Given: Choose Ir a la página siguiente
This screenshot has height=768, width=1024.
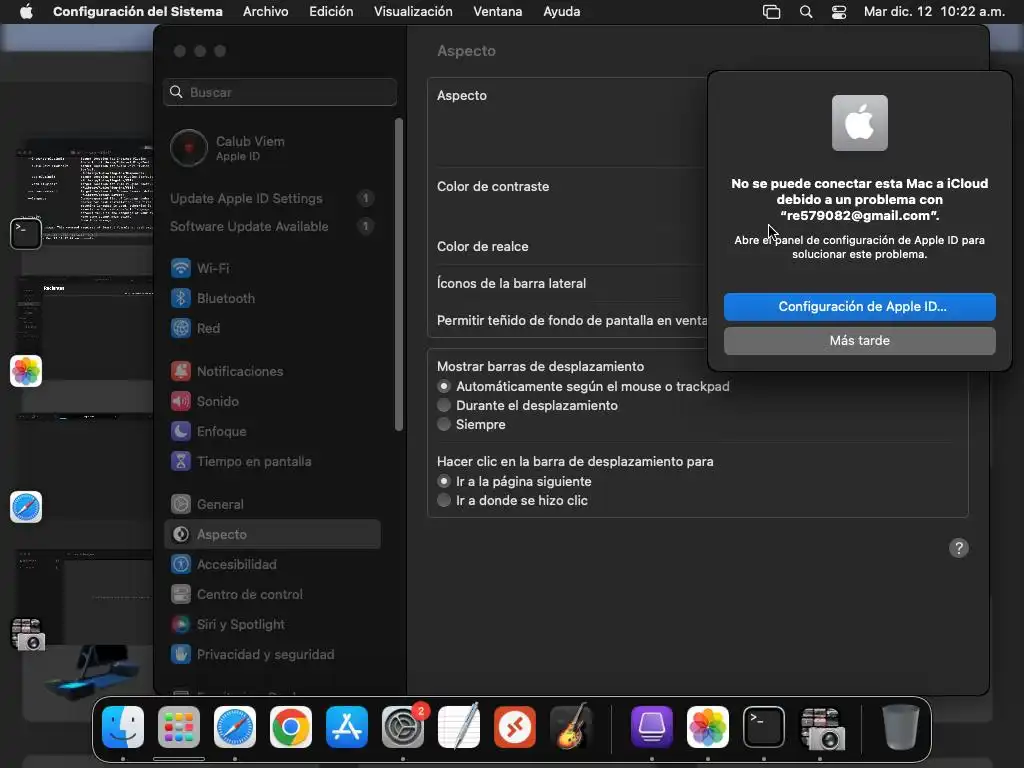Looking at the screenshot, I should tap(444, 481).
